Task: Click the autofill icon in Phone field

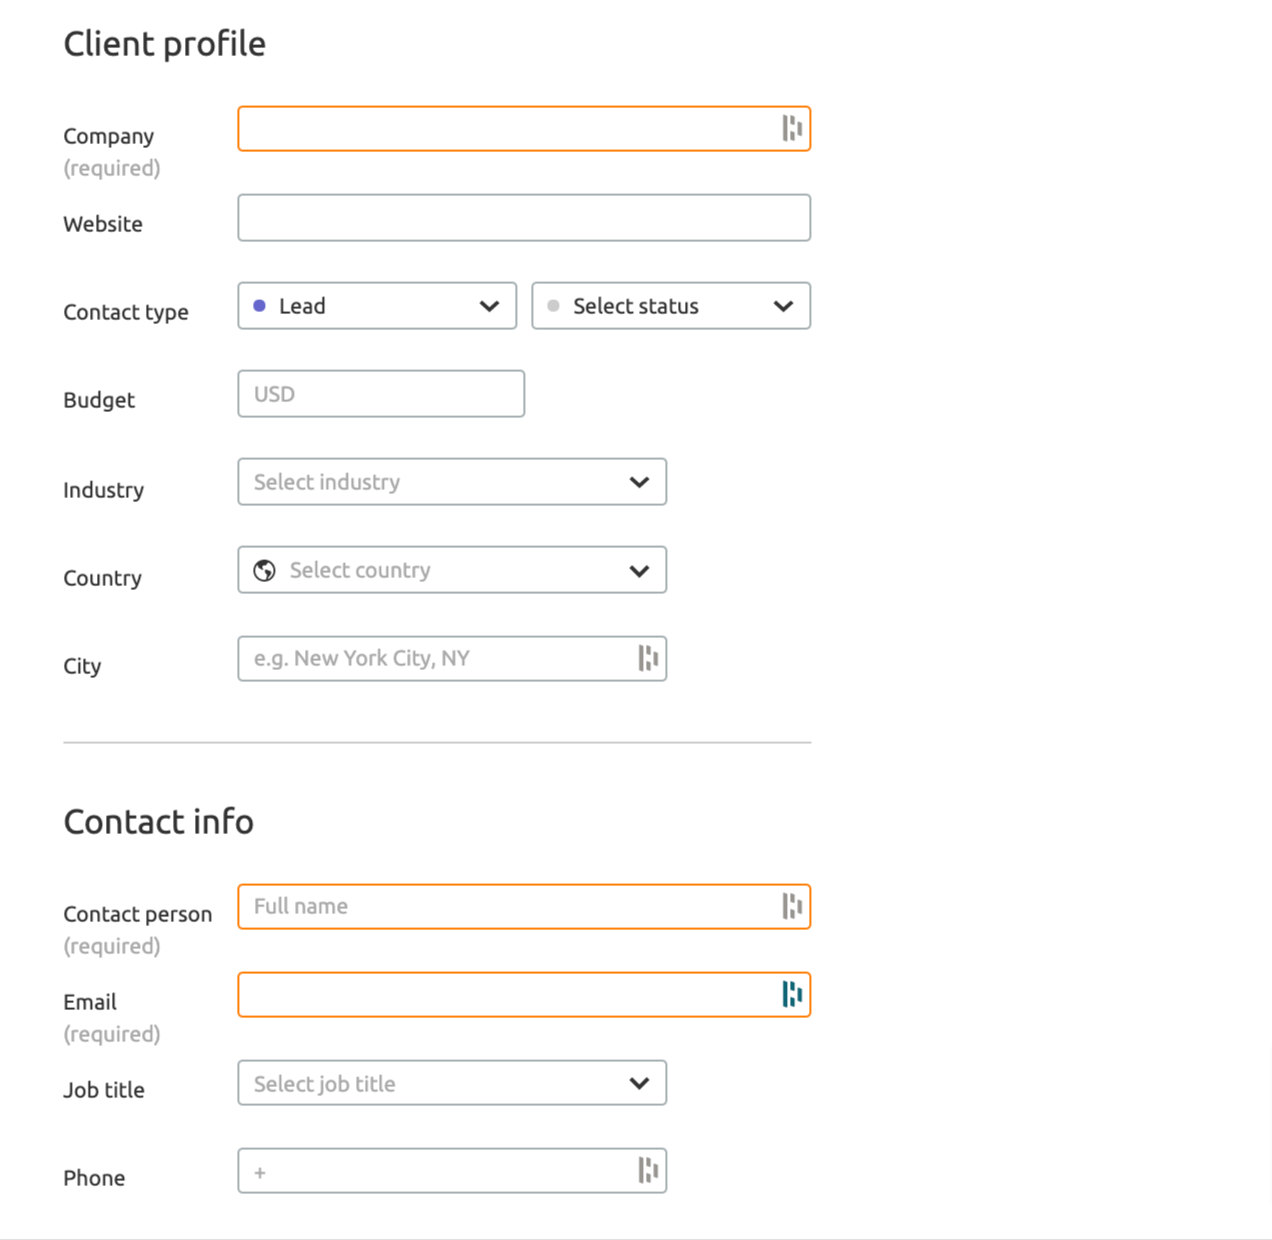Action: [x=648, y=1170]
